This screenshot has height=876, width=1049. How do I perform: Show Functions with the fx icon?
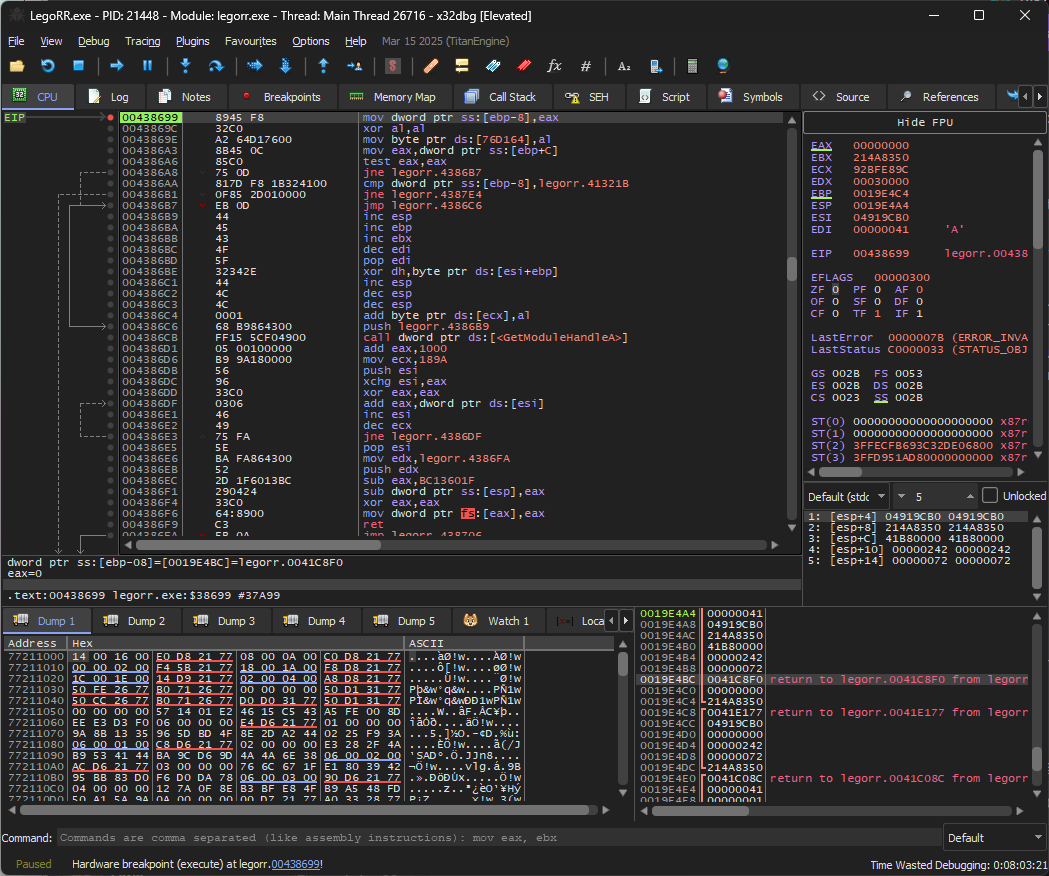pos(555,66)
